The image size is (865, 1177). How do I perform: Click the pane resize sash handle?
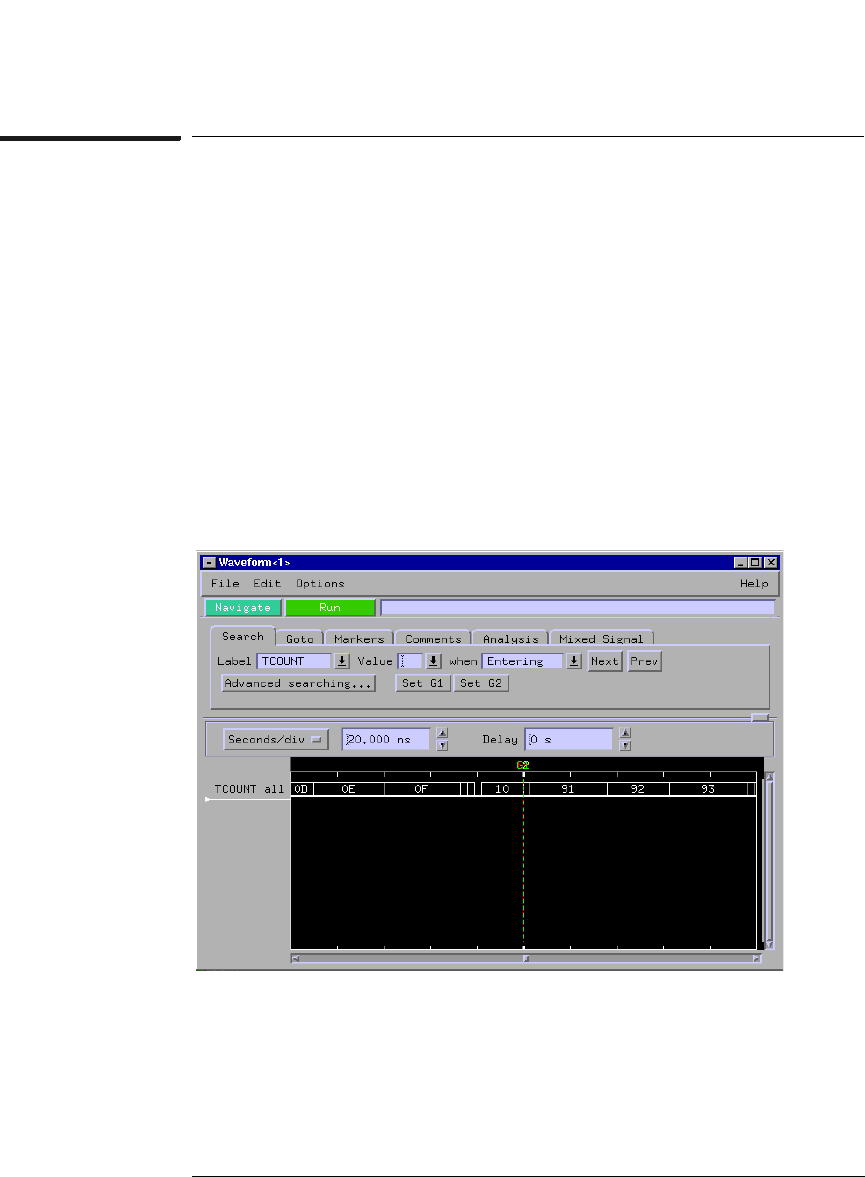click(x=760, y=718)
